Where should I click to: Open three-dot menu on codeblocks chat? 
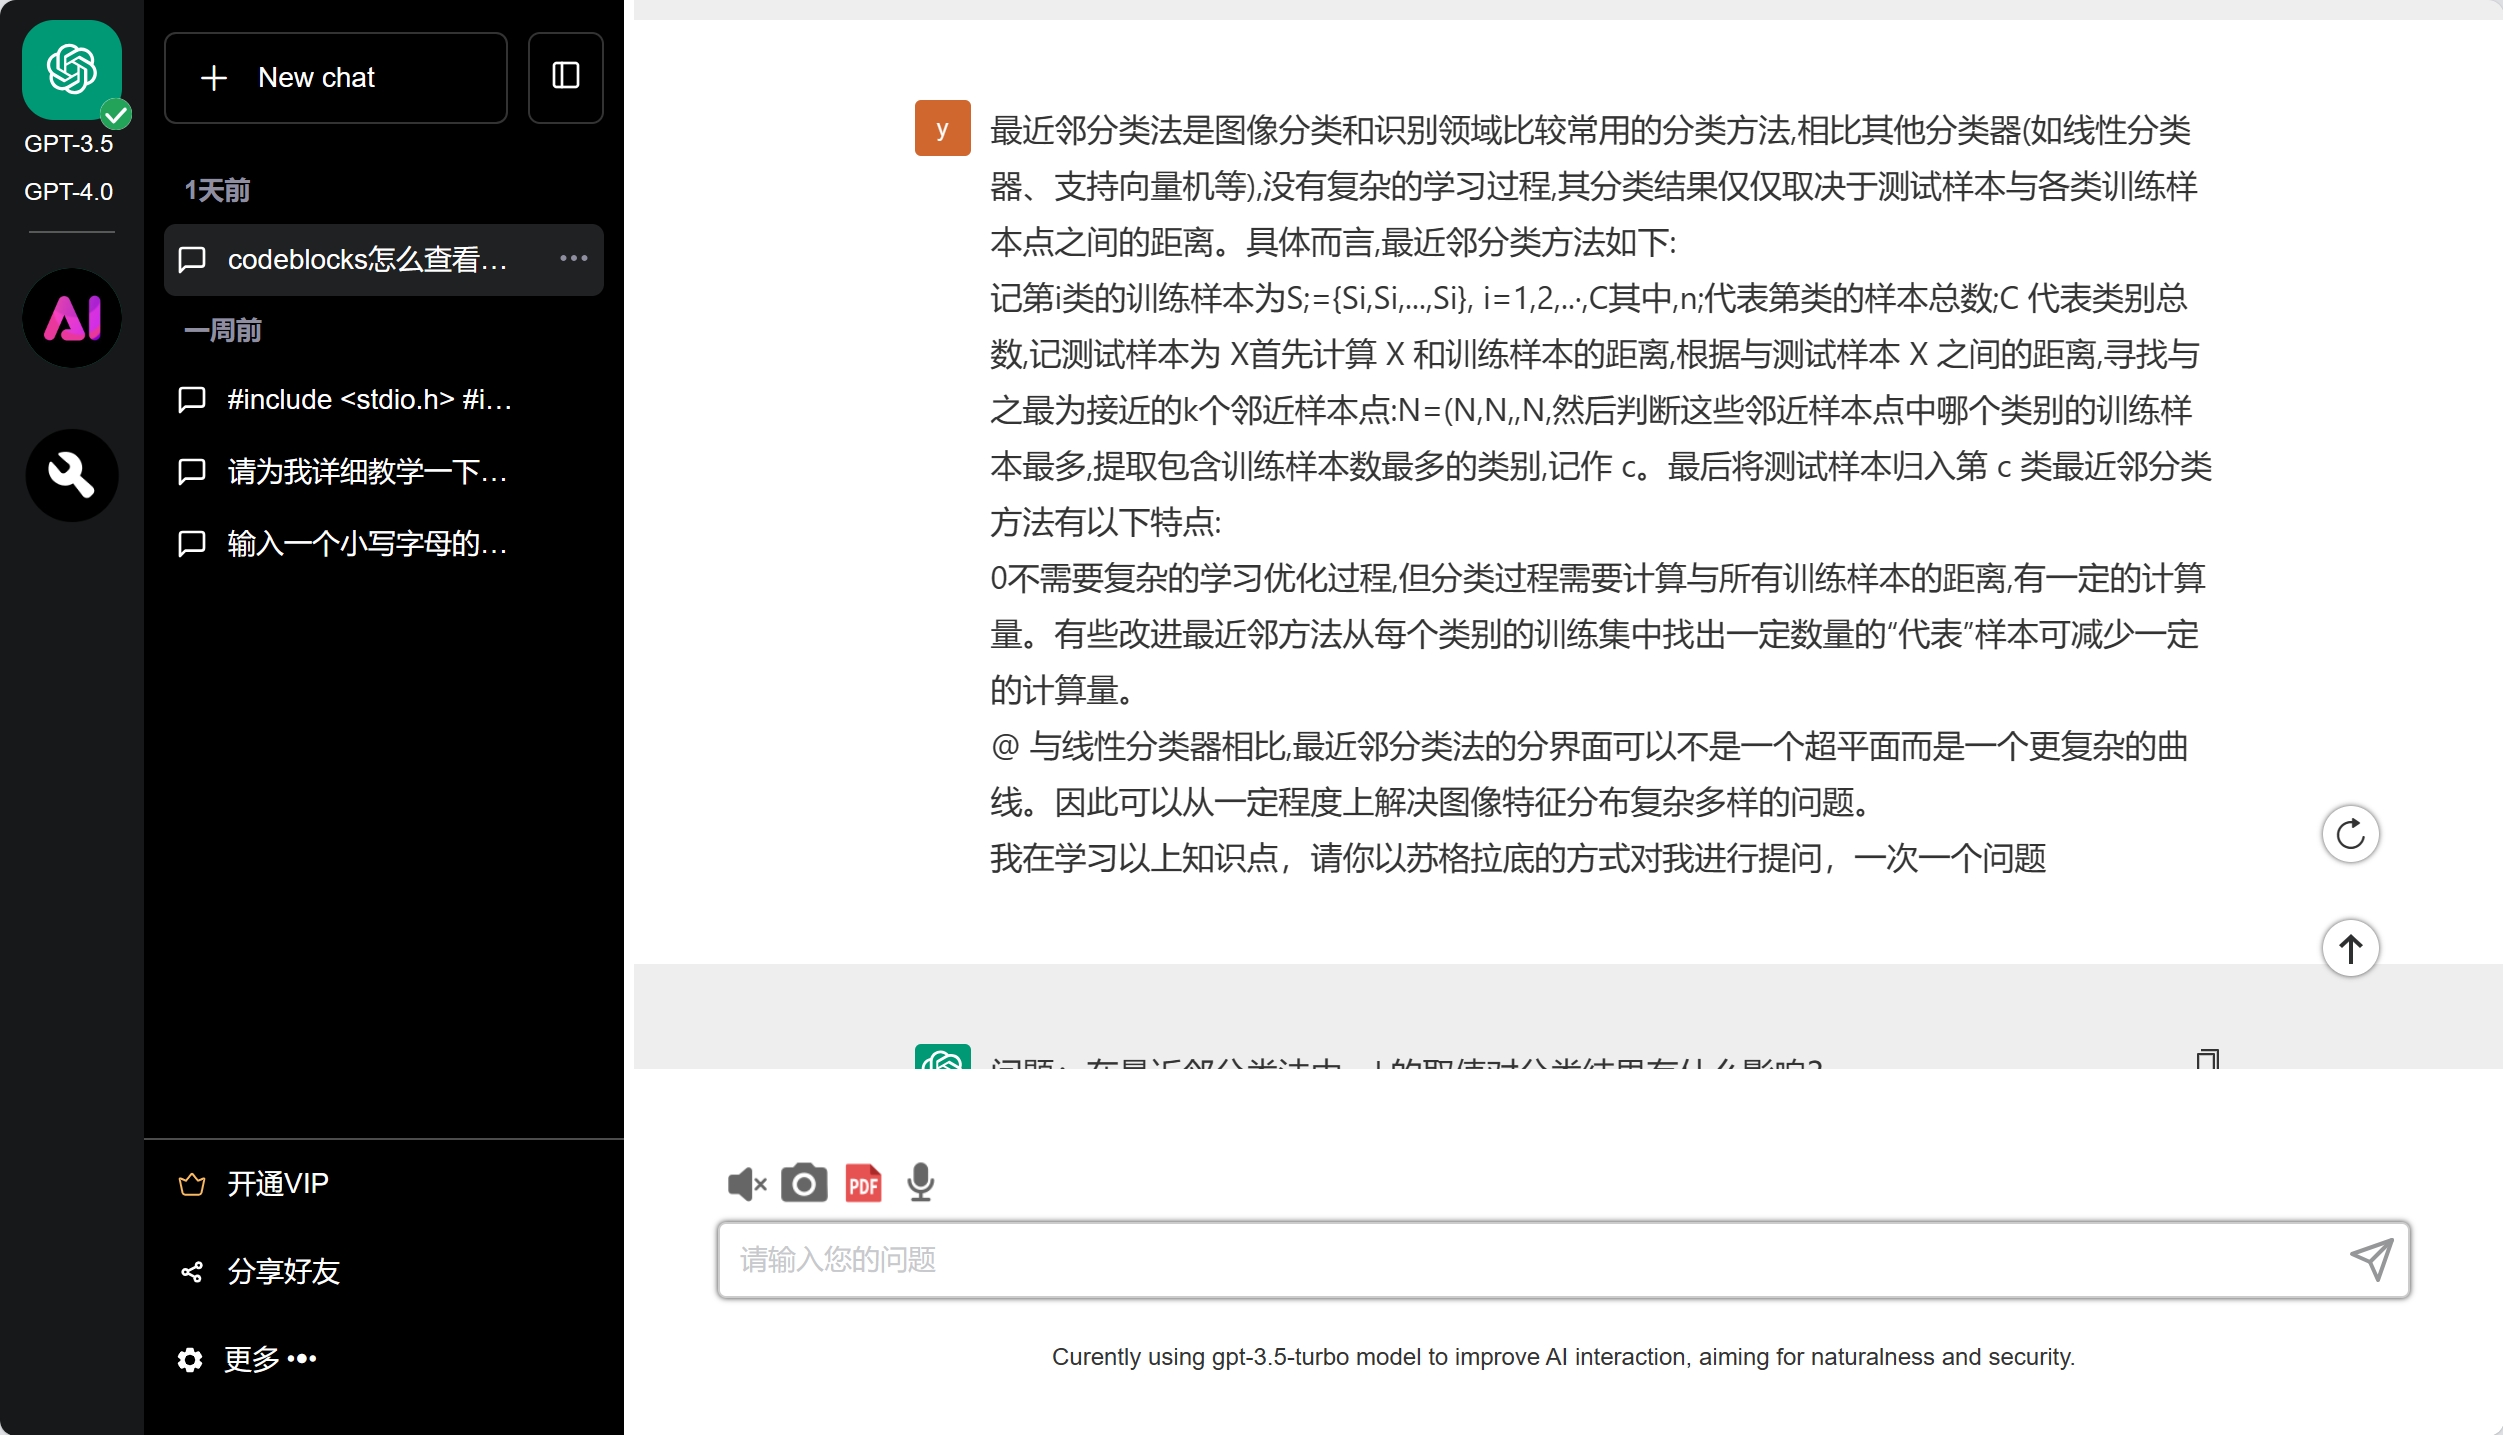(573, 259)
